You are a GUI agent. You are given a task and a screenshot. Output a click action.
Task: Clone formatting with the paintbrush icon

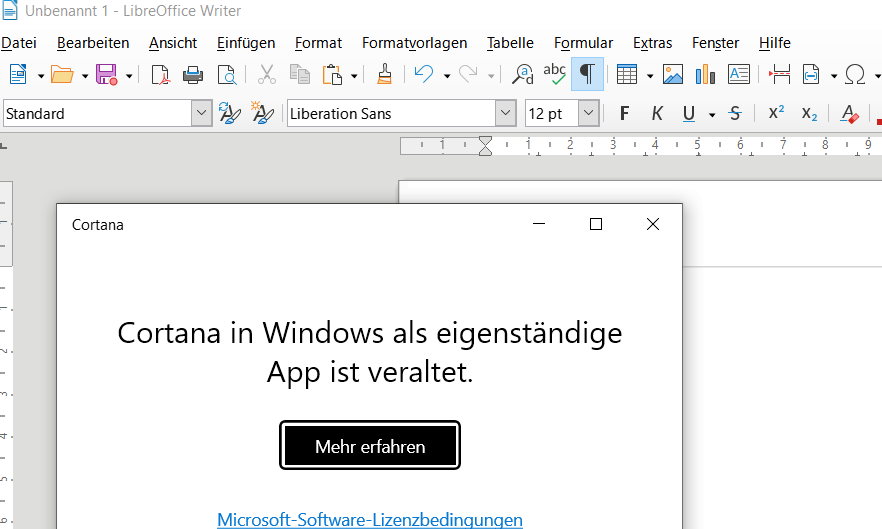(384, 74)
